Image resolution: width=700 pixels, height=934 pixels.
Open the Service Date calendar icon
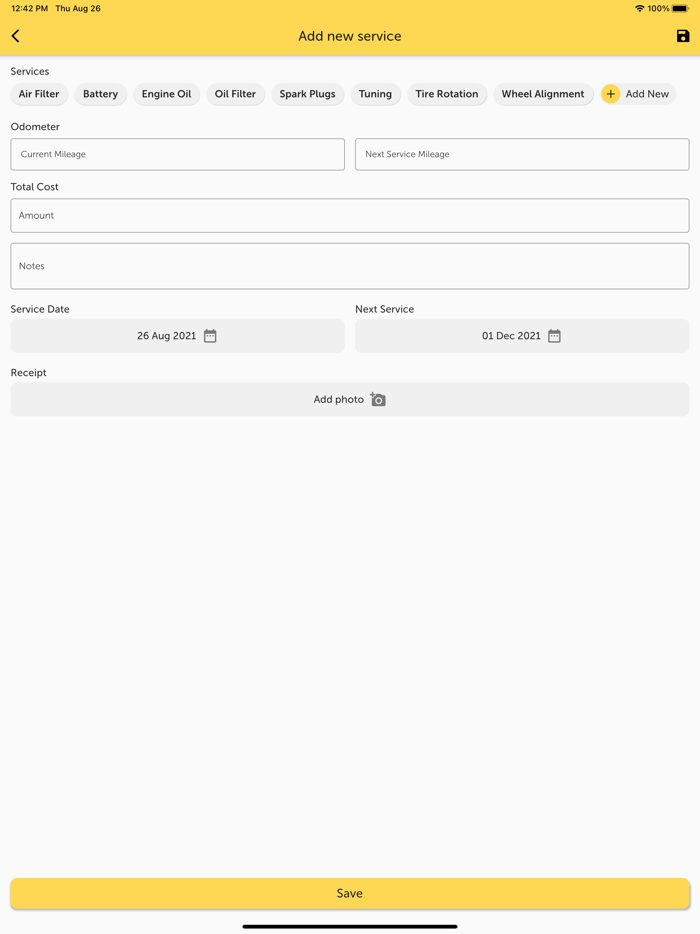[x=210, y=336]
